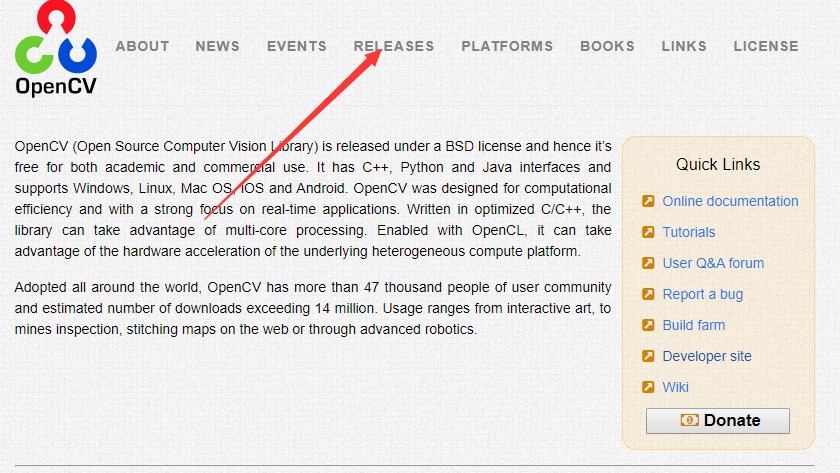
Task: Visit the User Q&A forum link
Action: pyautogui.click(x=713, y=263)
